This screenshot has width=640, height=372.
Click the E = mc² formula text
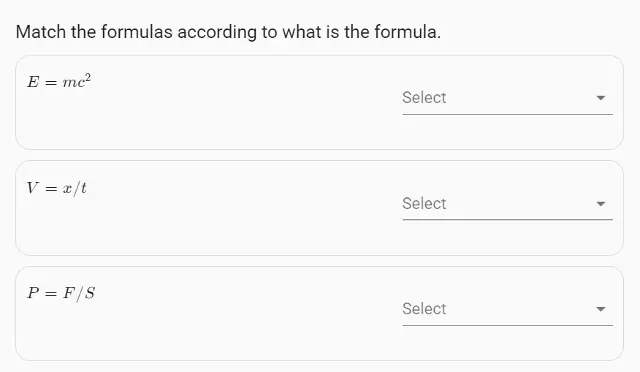pos(59,81)
